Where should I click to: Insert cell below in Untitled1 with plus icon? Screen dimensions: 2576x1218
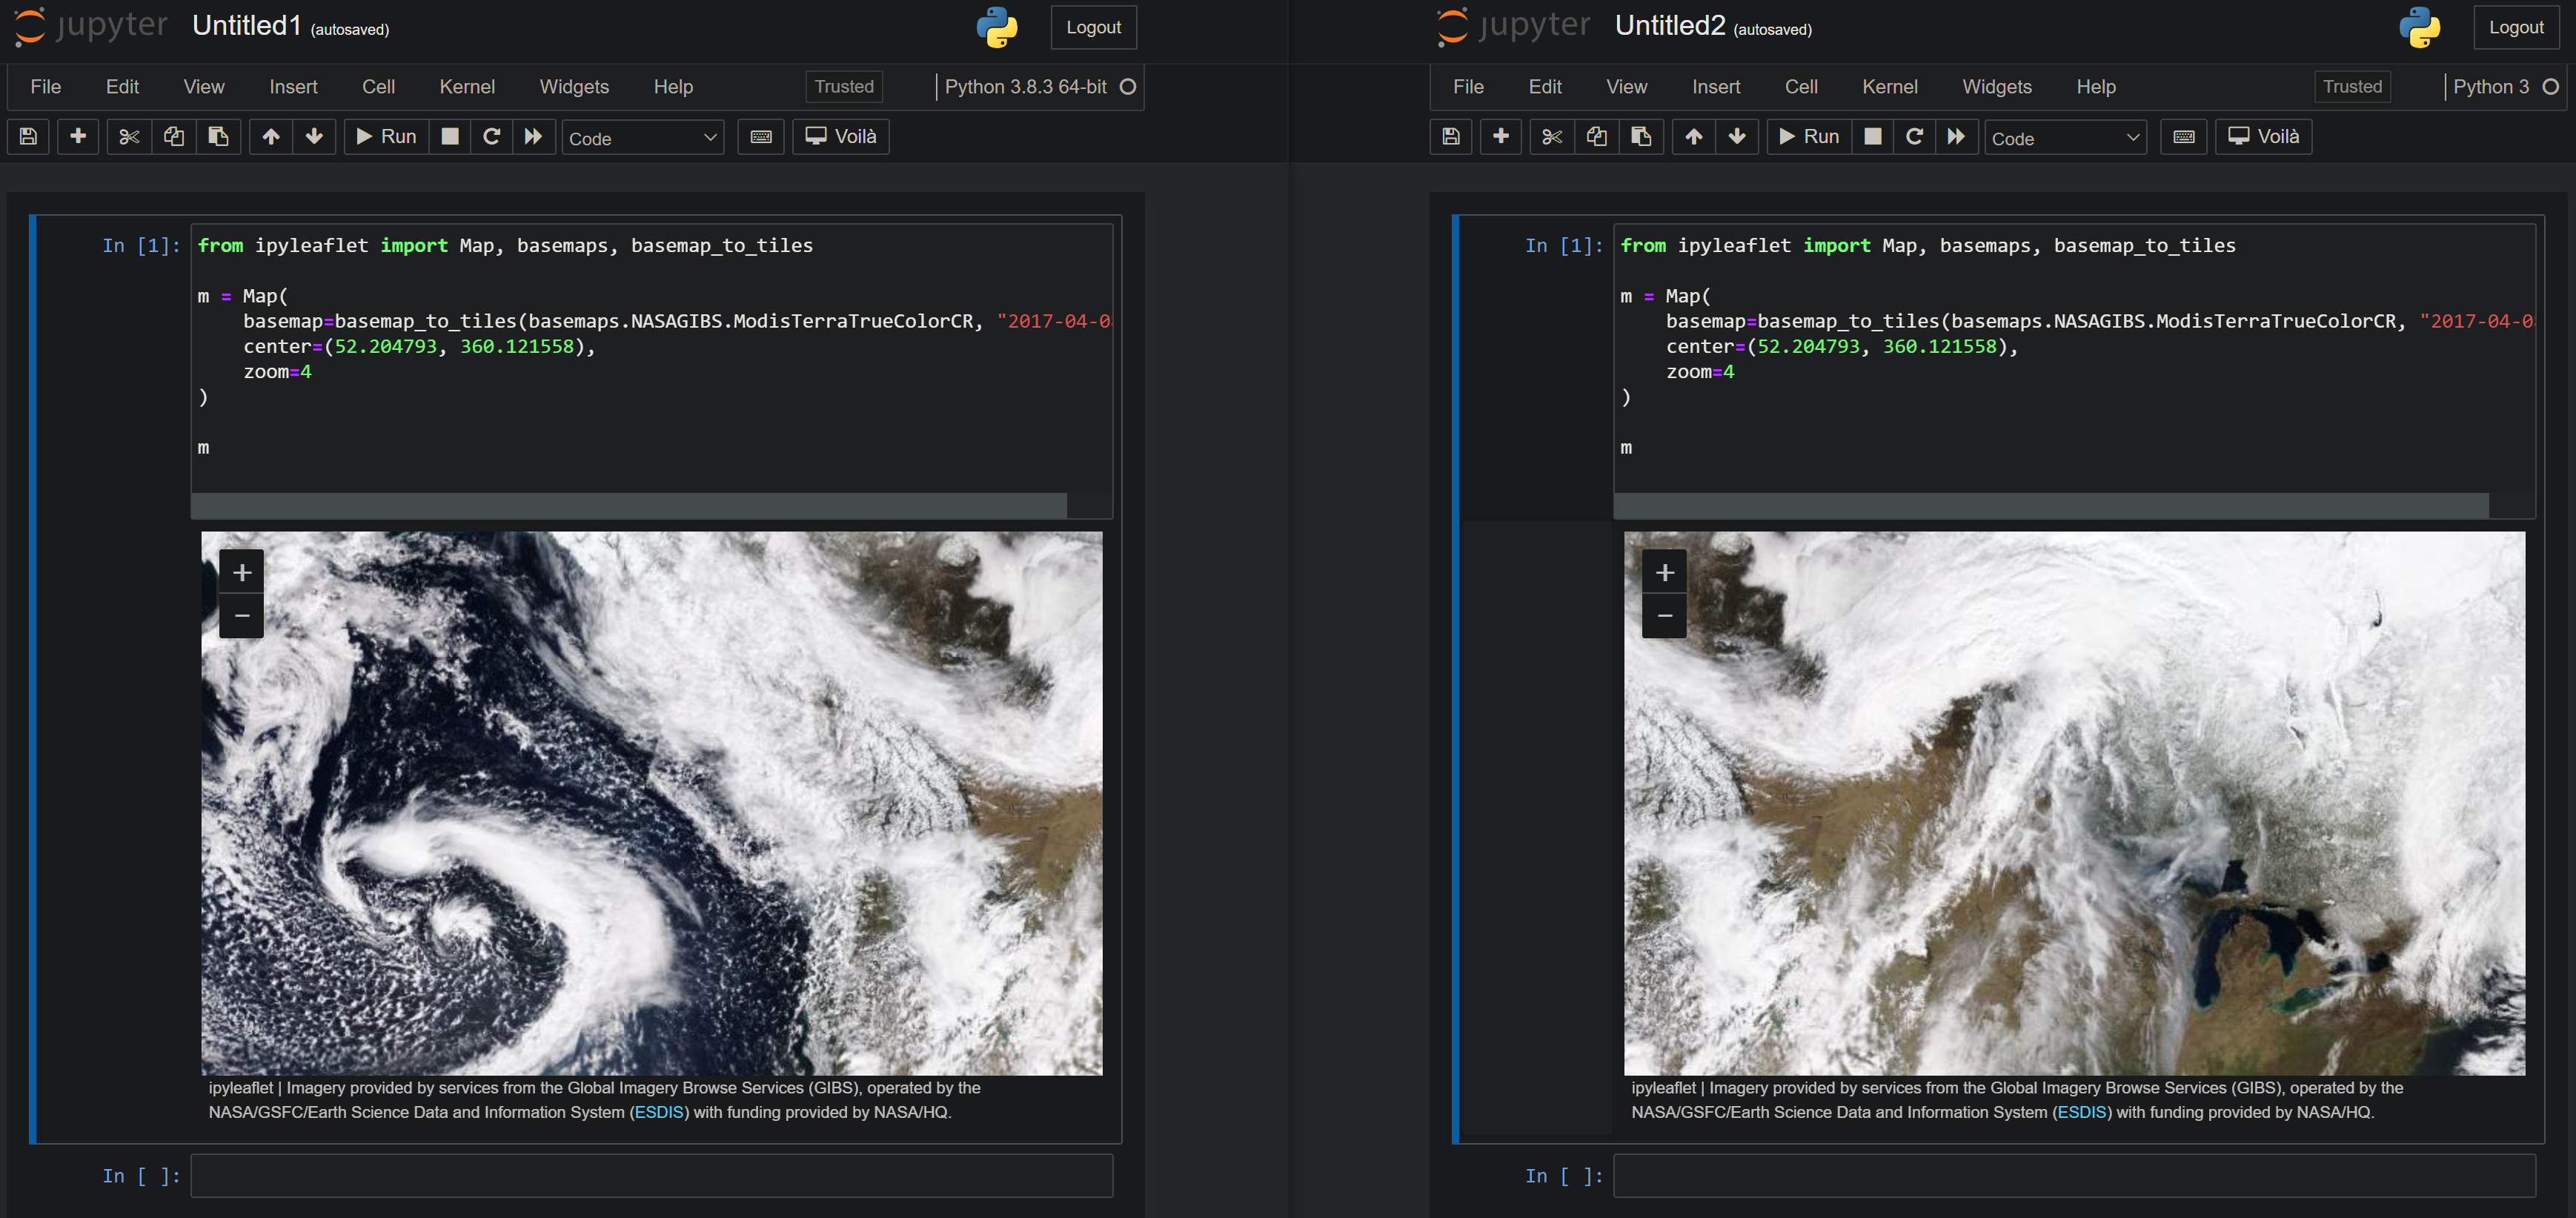point(78,136)
